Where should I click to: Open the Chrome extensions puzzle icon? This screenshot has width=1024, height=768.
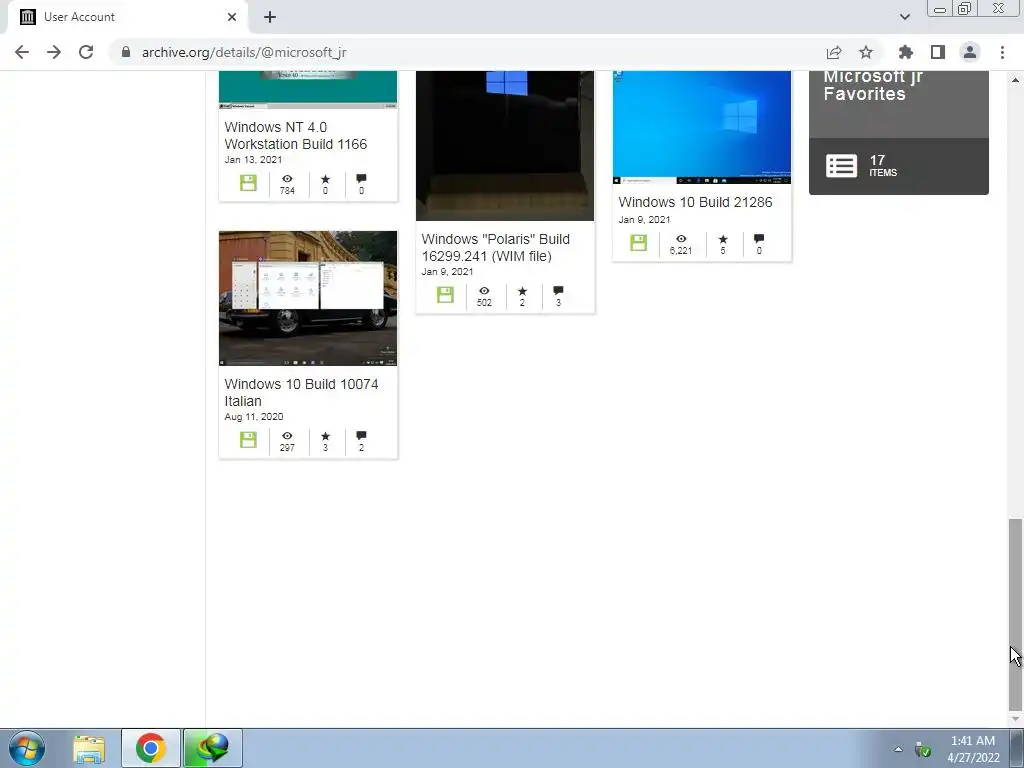pos(905,52)
